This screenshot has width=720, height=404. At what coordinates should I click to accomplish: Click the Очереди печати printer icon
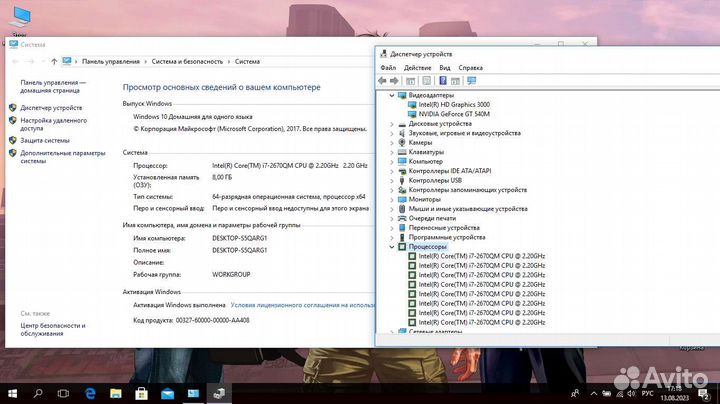click(x=402, y=218)
